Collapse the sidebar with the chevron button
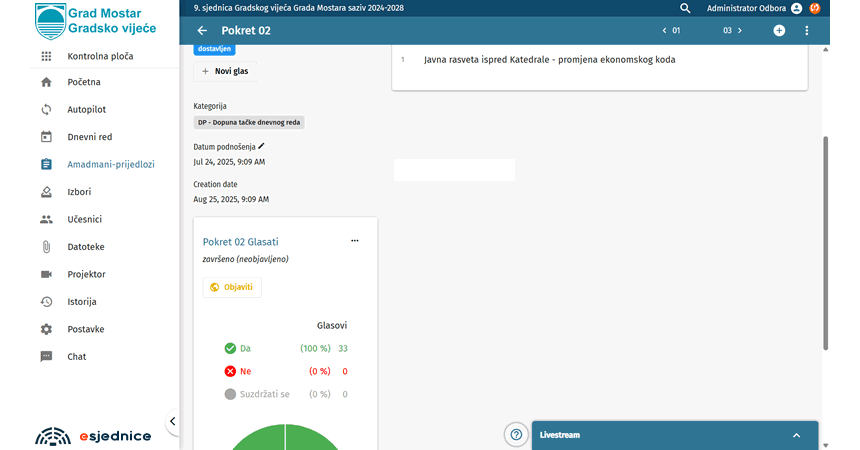Image resolution: width=860 pixels, height=450 pixels. tap(172, 422)
